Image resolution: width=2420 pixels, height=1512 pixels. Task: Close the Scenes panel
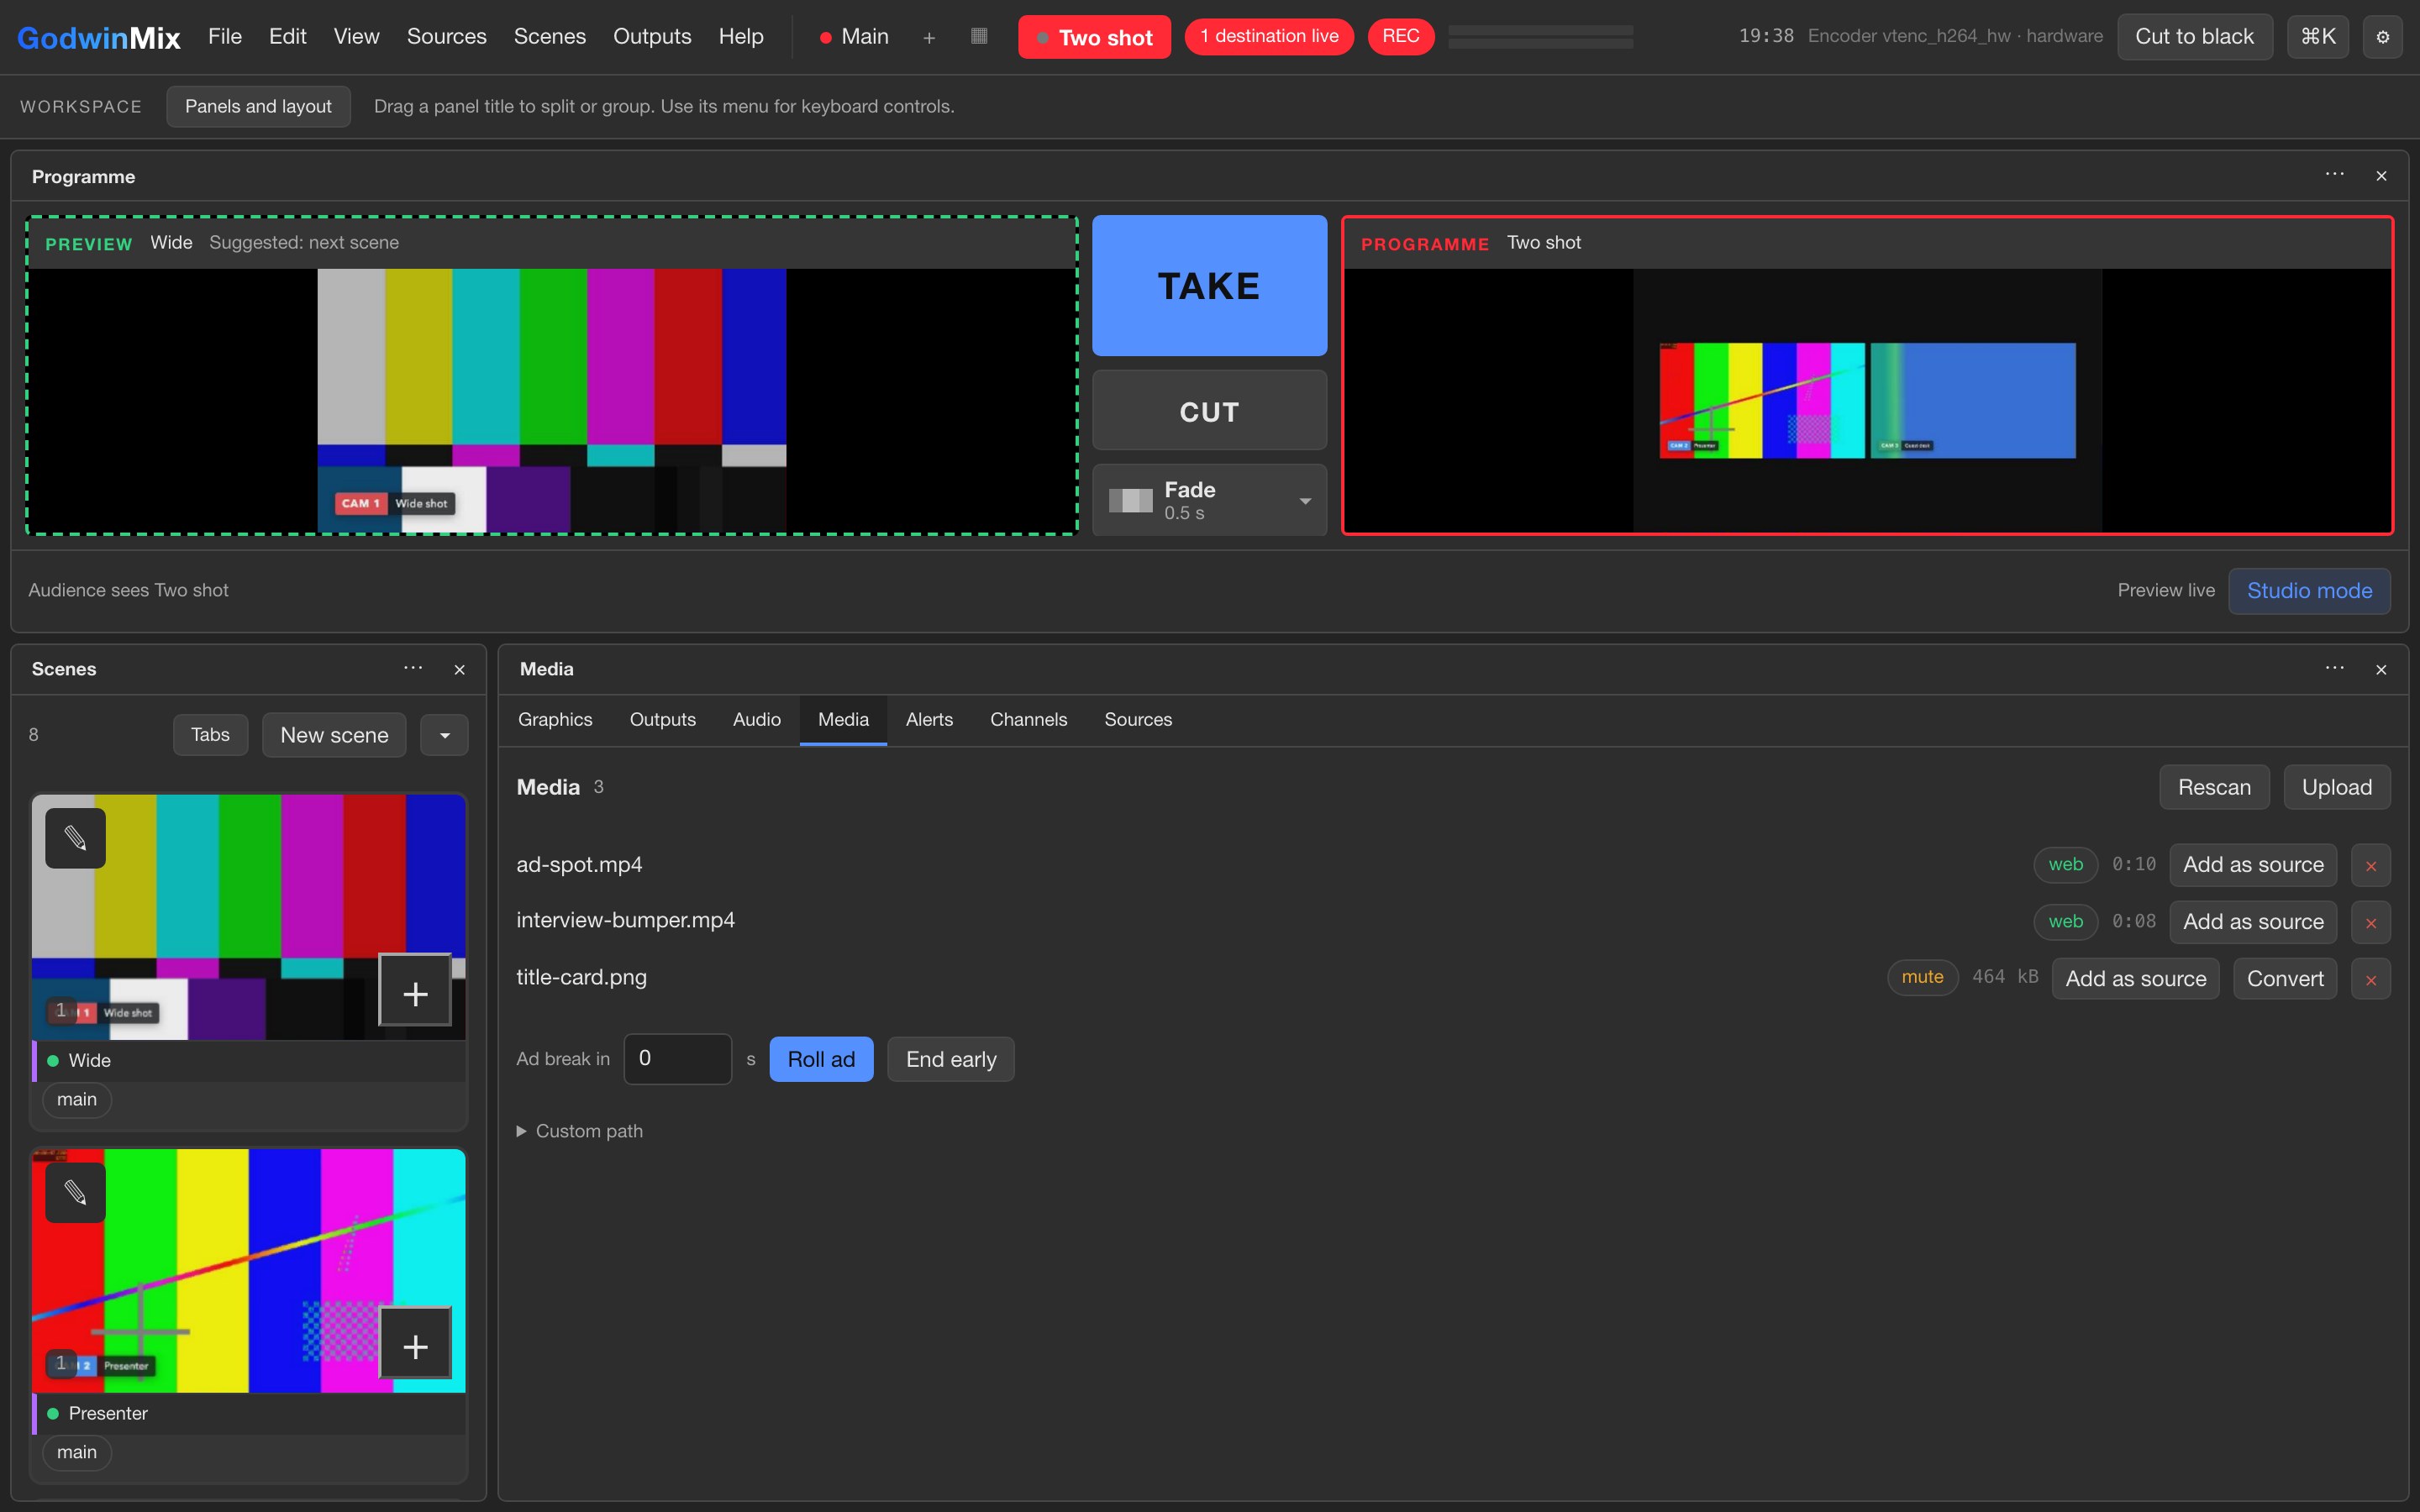[459, 669]
